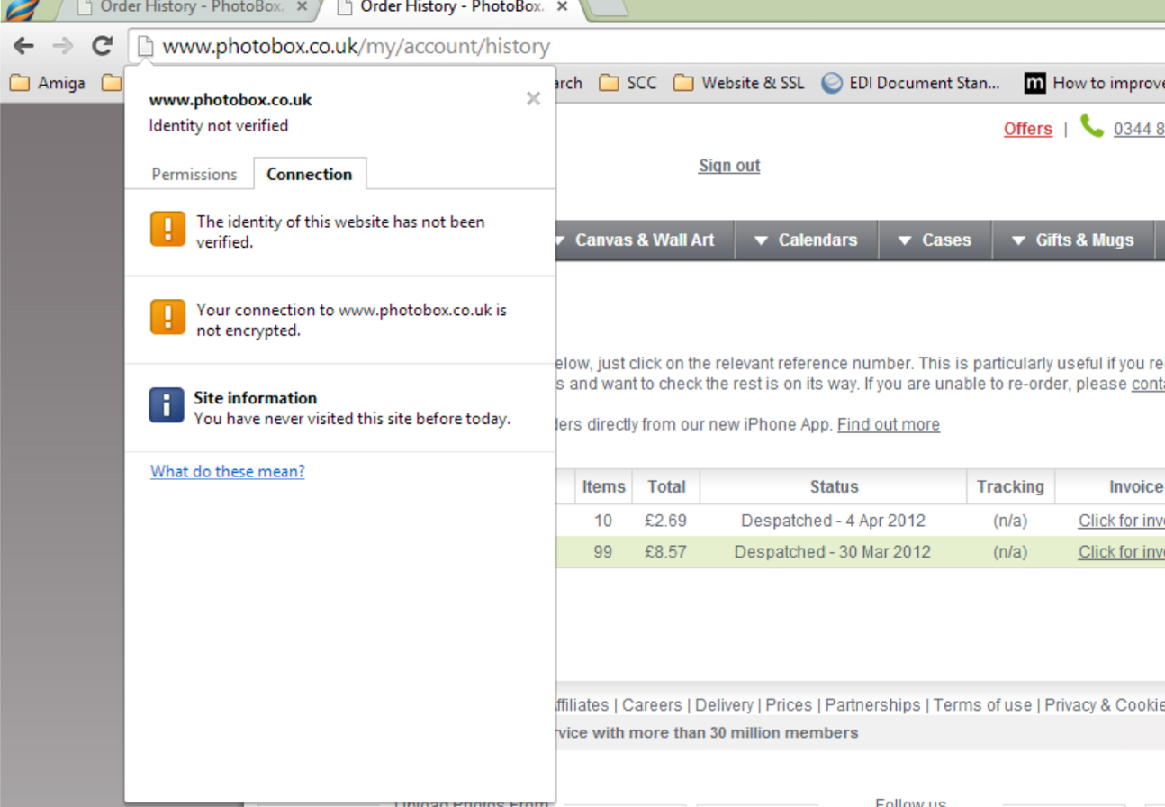The width and height of the screenshot is (1165, 807).
Task: Click the identity not verified warning icon
Action: click(167, 229)
